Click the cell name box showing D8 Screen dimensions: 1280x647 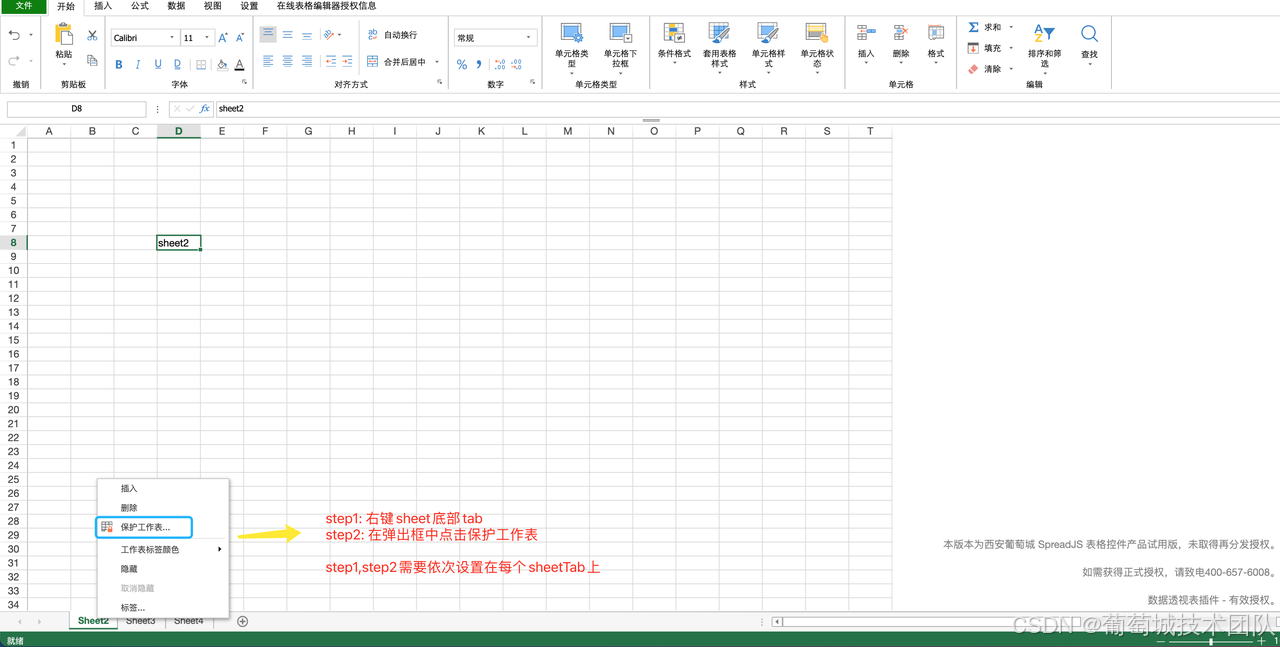tap(77, 109)
